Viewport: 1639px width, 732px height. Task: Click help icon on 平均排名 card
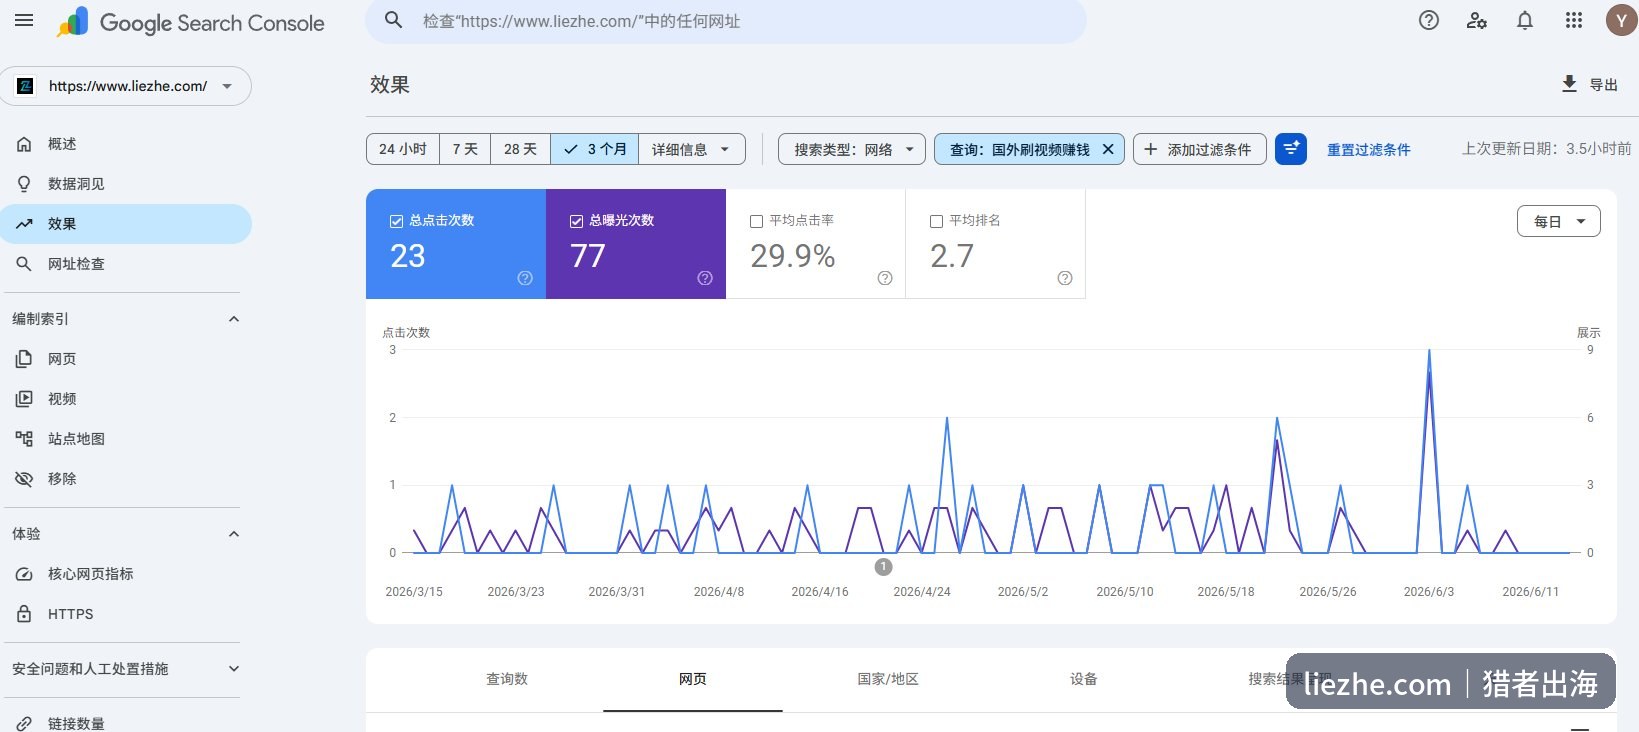1065,278
